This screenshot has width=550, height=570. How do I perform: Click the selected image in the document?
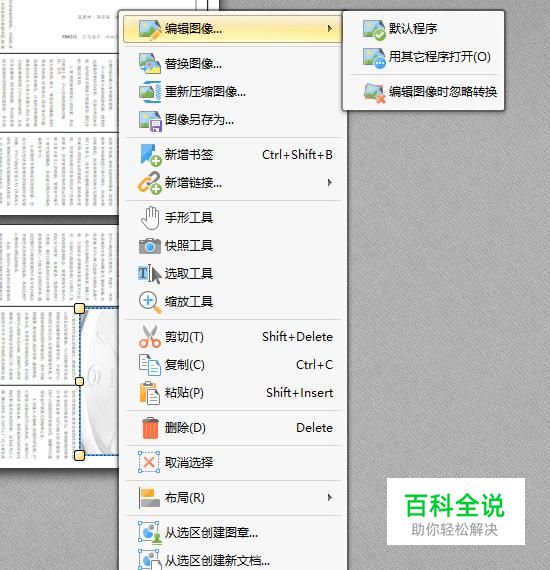tap(100, 382)
